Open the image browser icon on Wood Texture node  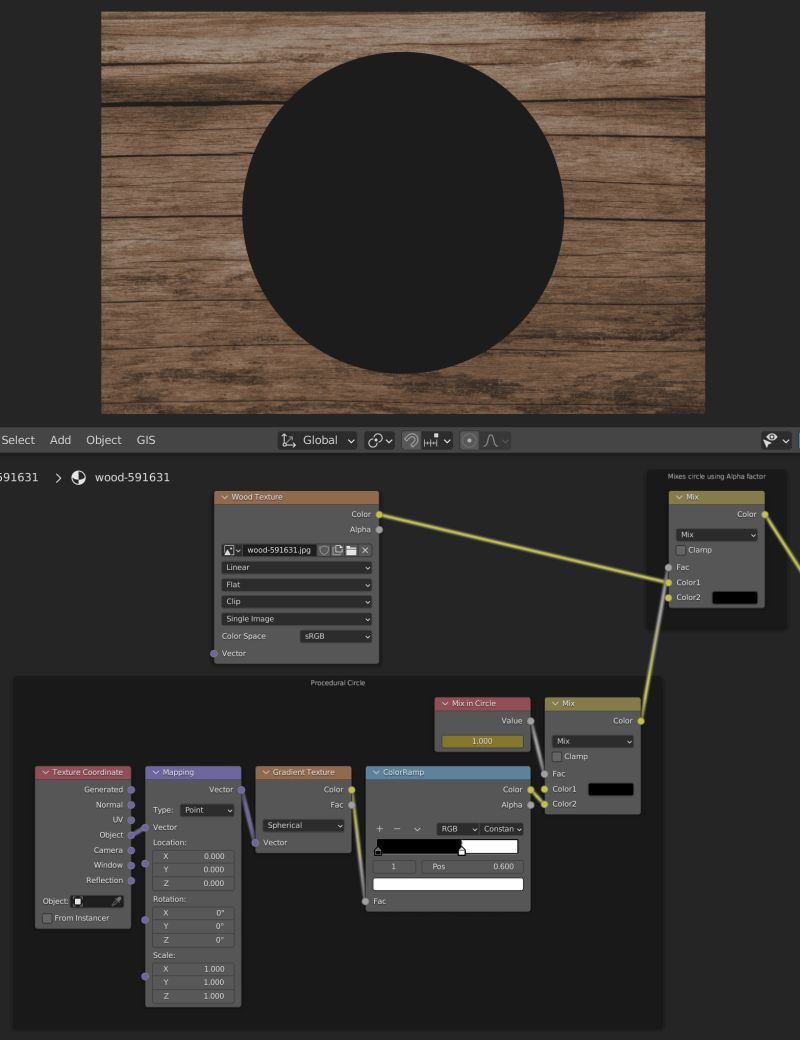[229, 550]
